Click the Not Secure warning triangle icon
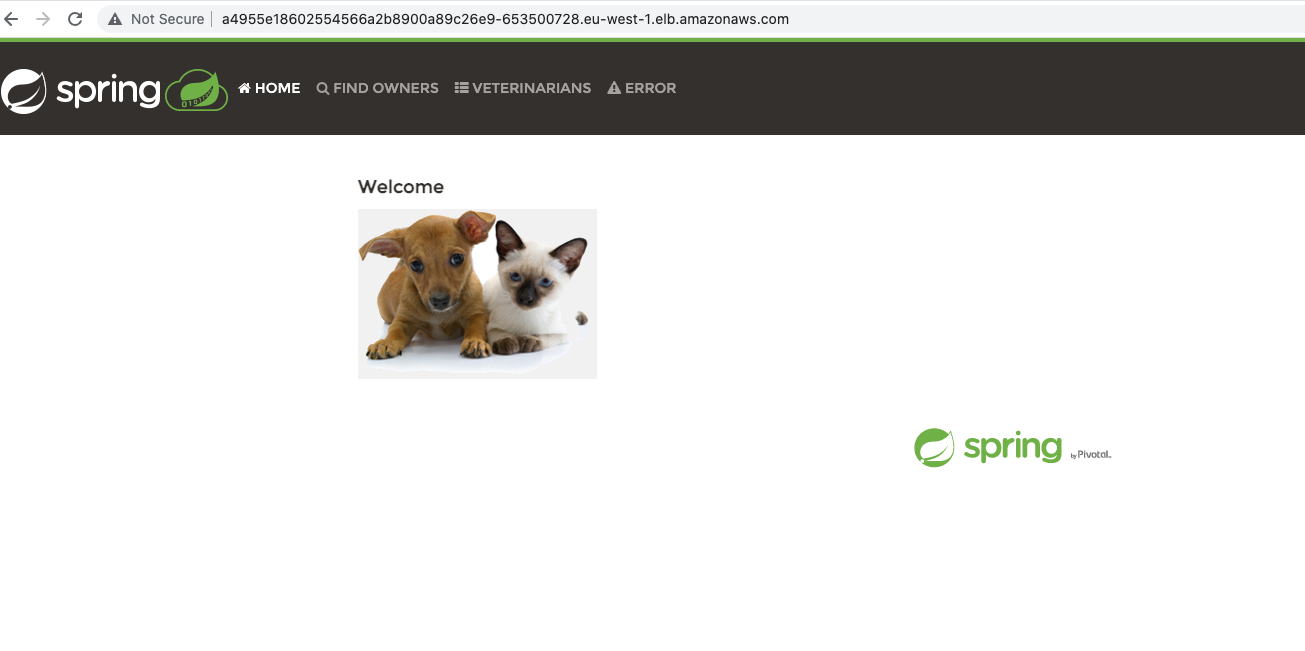 click(x=116, y=19)
